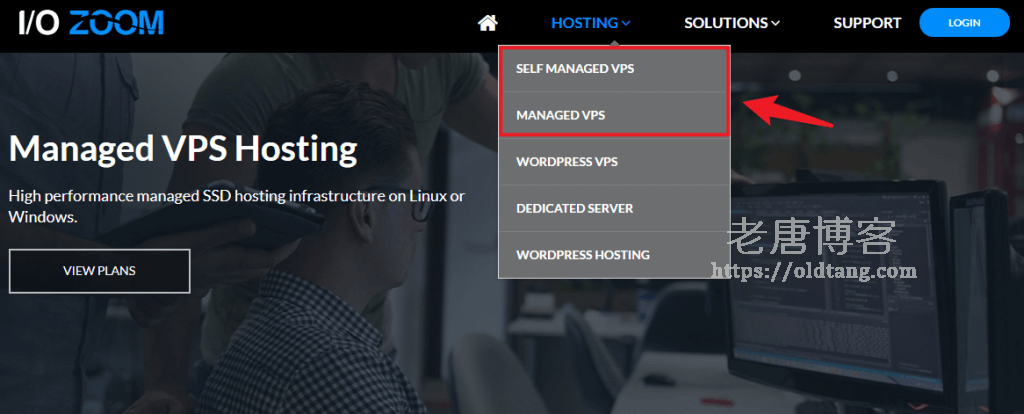Viewport: 1024px width, 414px height.
Task: Click the oldtang.com watermark URL
Action: click(x=813, y=270)
